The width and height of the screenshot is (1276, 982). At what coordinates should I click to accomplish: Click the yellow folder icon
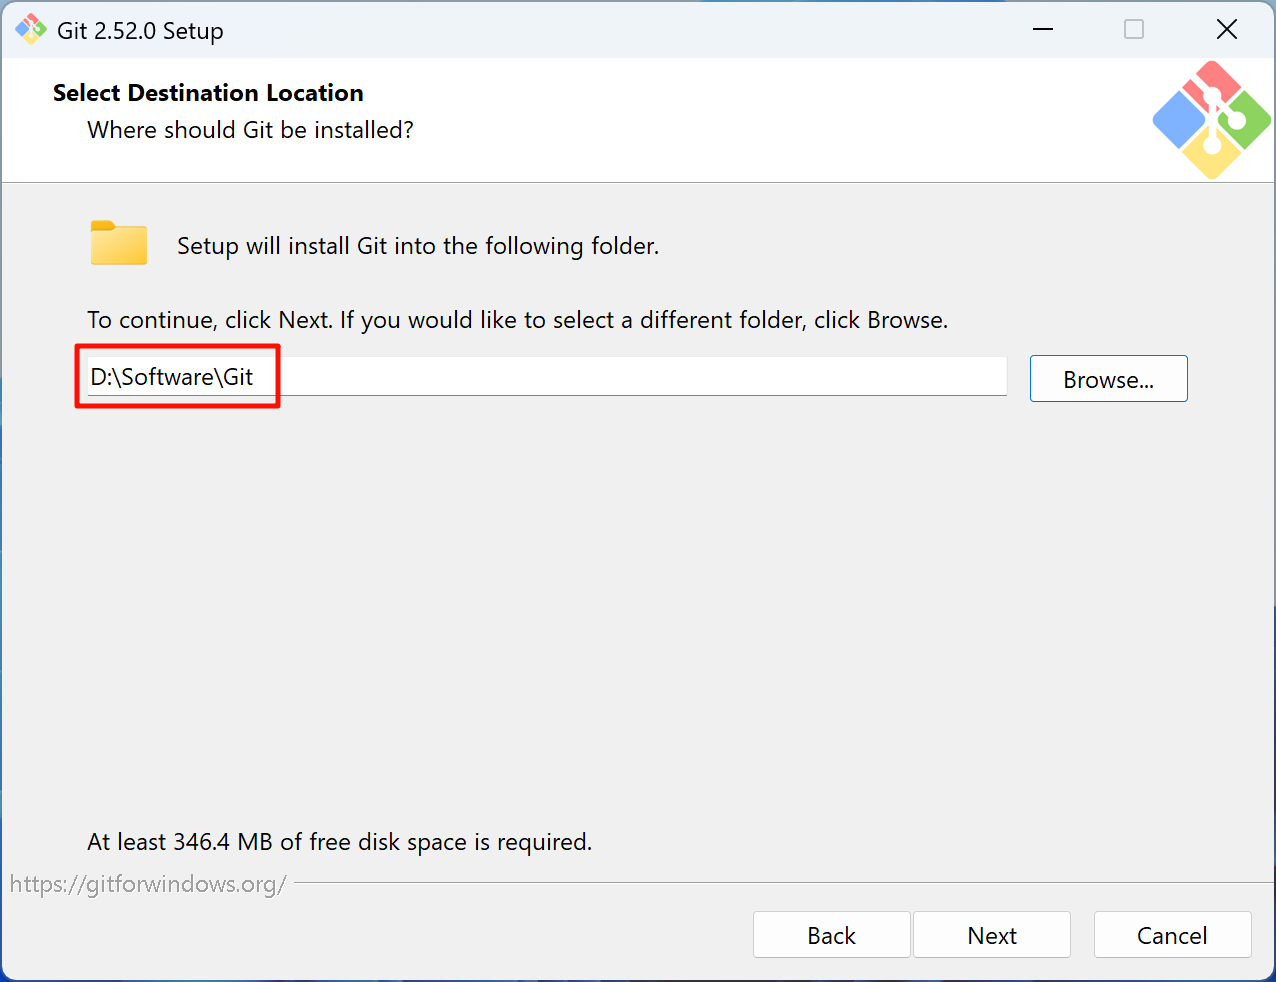[x=119, y=243]
